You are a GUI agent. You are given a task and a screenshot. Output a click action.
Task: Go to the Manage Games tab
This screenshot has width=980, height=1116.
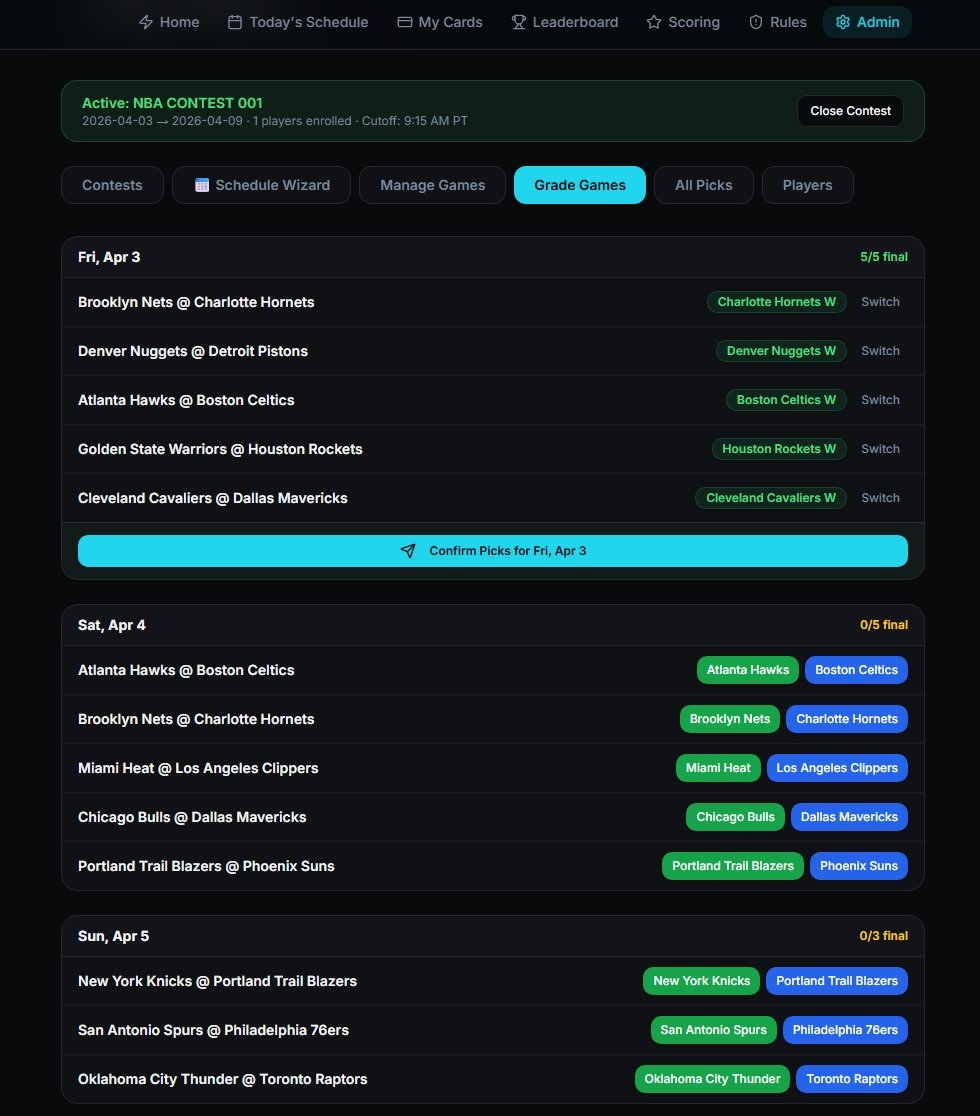pos(432,185)
